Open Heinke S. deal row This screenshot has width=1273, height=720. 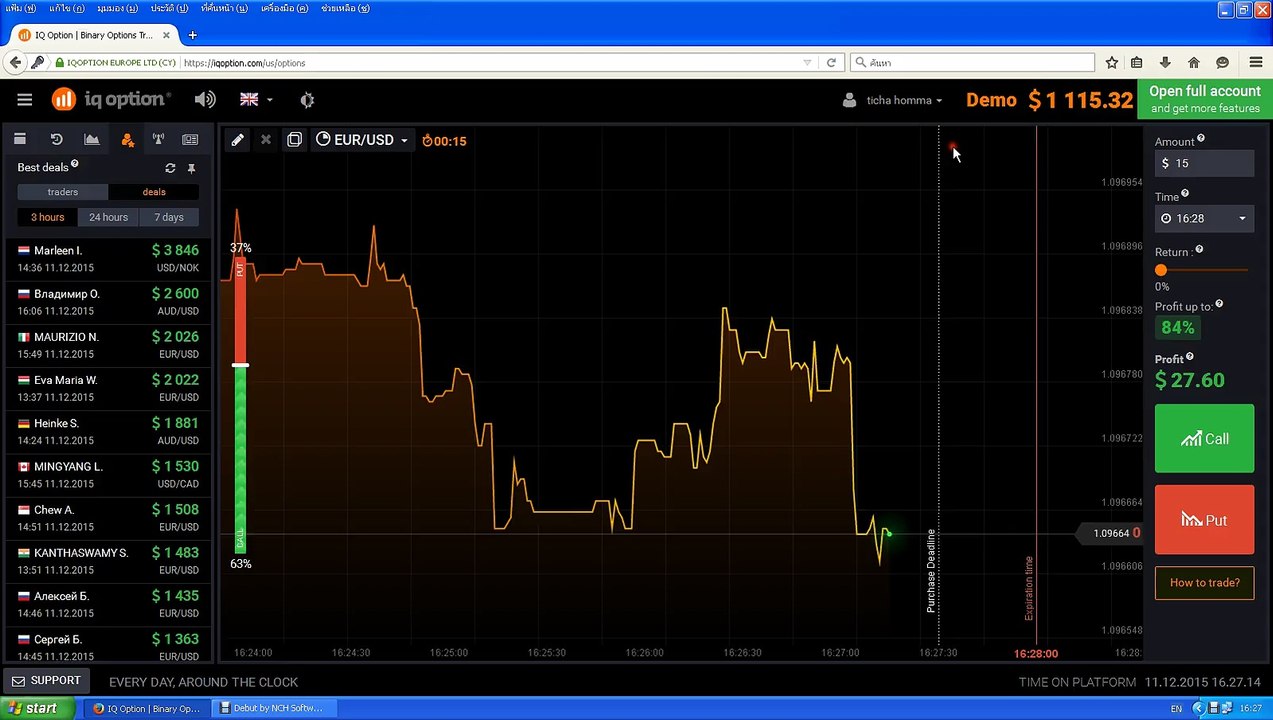click(x=108, y=431)
